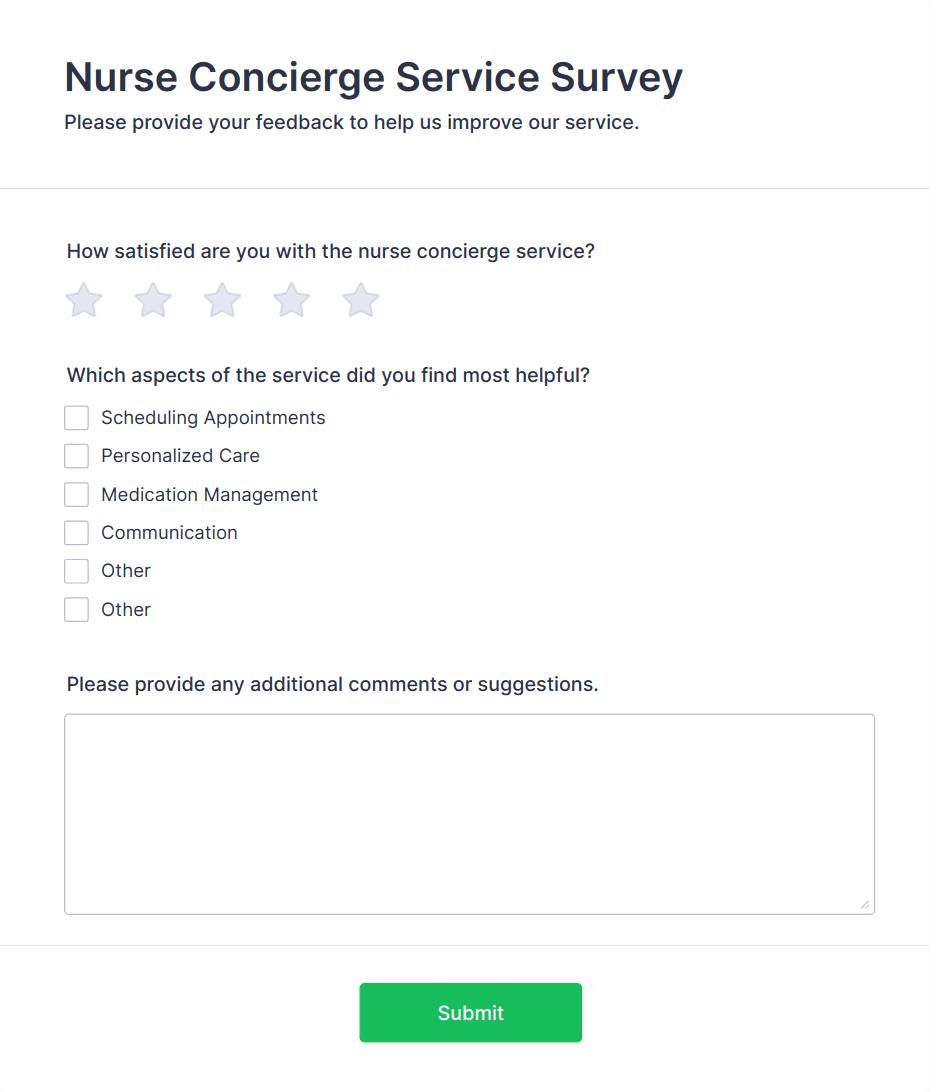This screenshot has width=930, height=1092.
Task: Select the Communication checkbox
Action: click(x=76, y=532)
